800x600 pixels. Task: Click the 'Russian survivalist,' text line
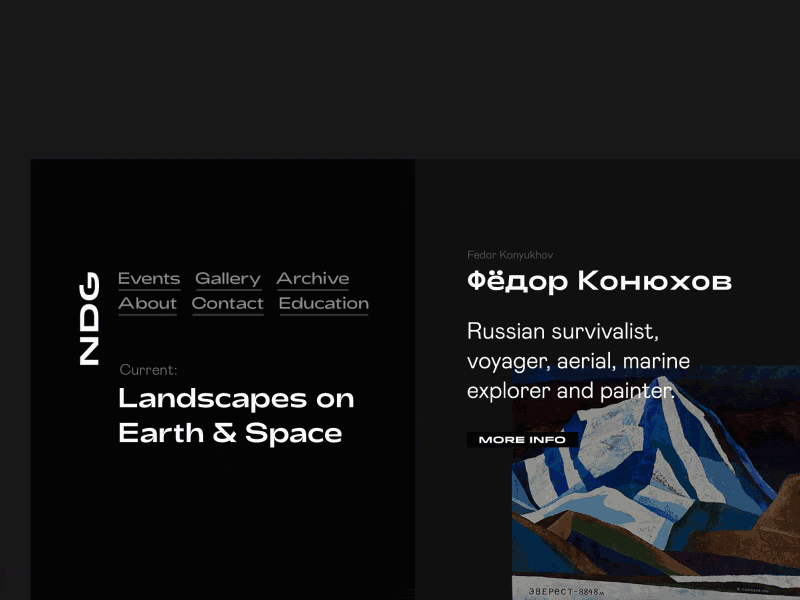[562, 331]
